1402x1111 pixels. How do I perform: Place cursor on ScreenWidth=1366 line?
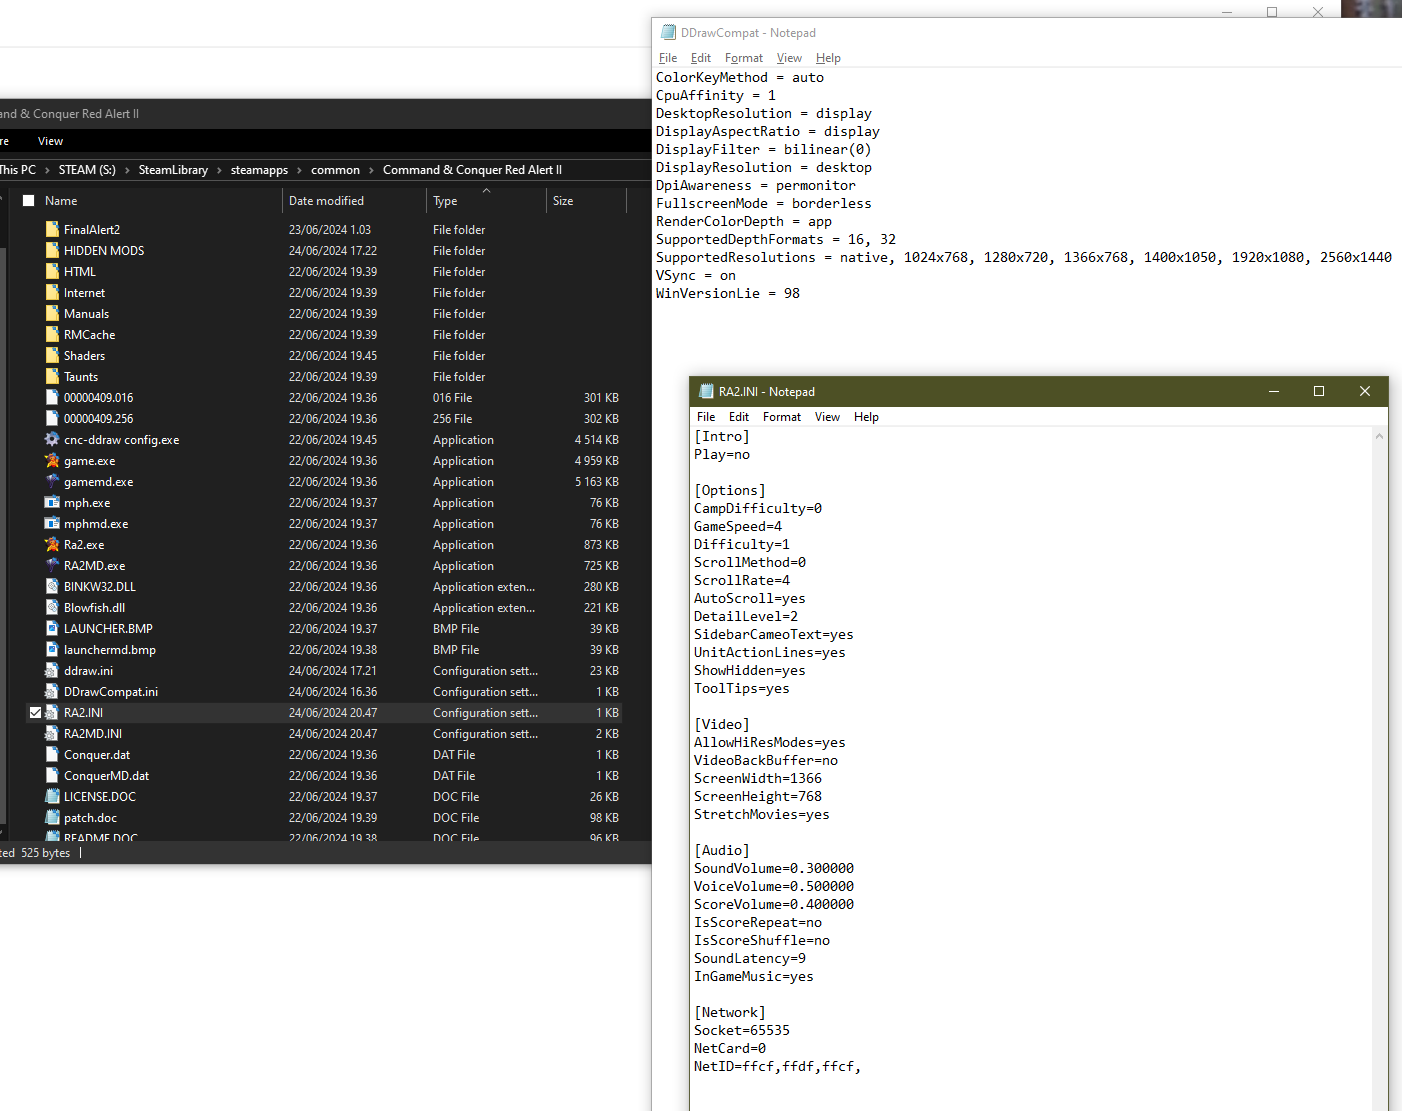[758, 778]
